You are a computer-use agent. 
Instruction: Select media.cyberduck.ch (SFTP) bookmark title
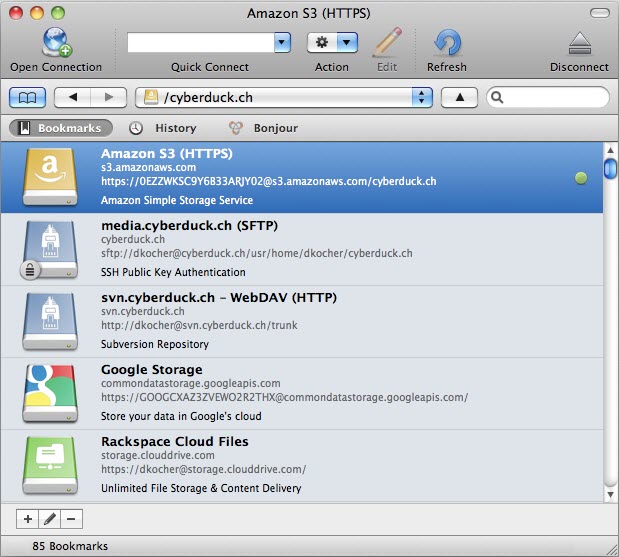pyautogui.click(x=189, y=226)
